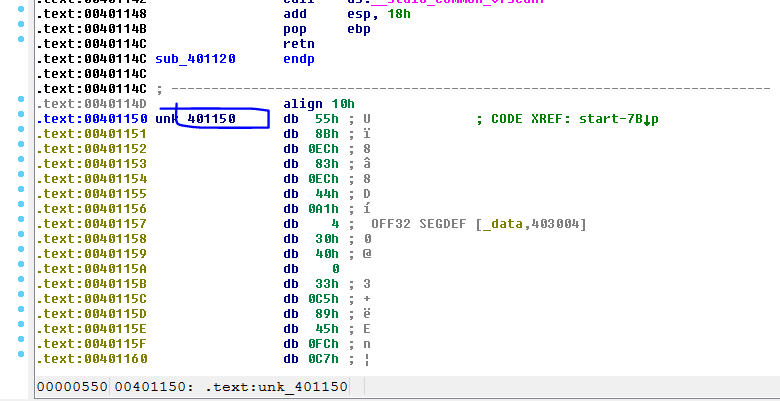Click the db 0FCh value at 0040115F
The image size is (780, 401).
320,344
